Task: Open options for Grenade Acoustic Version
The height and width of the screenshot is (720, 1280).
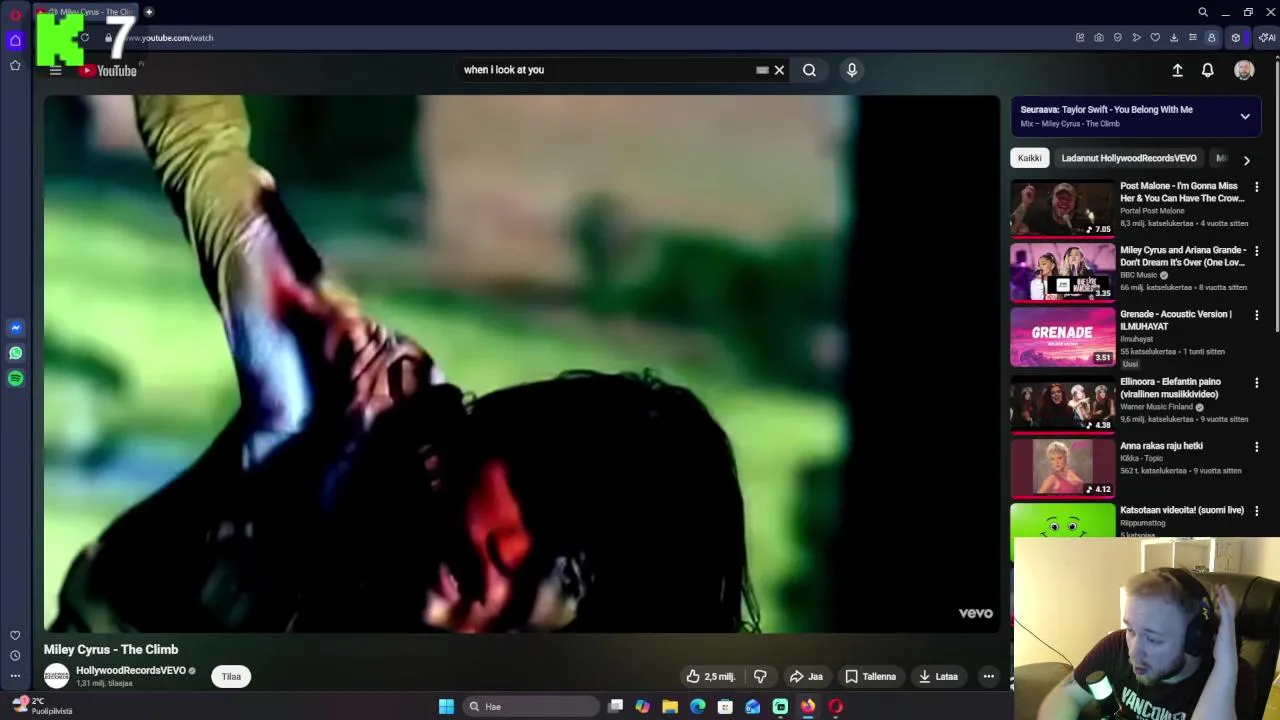Action: click(x=1257, y=315)
